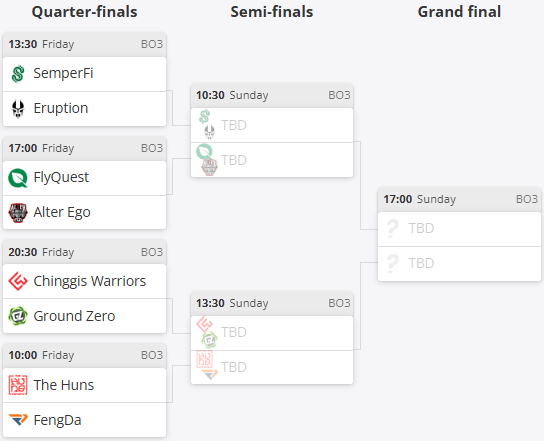Click the Eruption team logo
Viewport: 544px width, 441px height.
(x=18, y=109)
